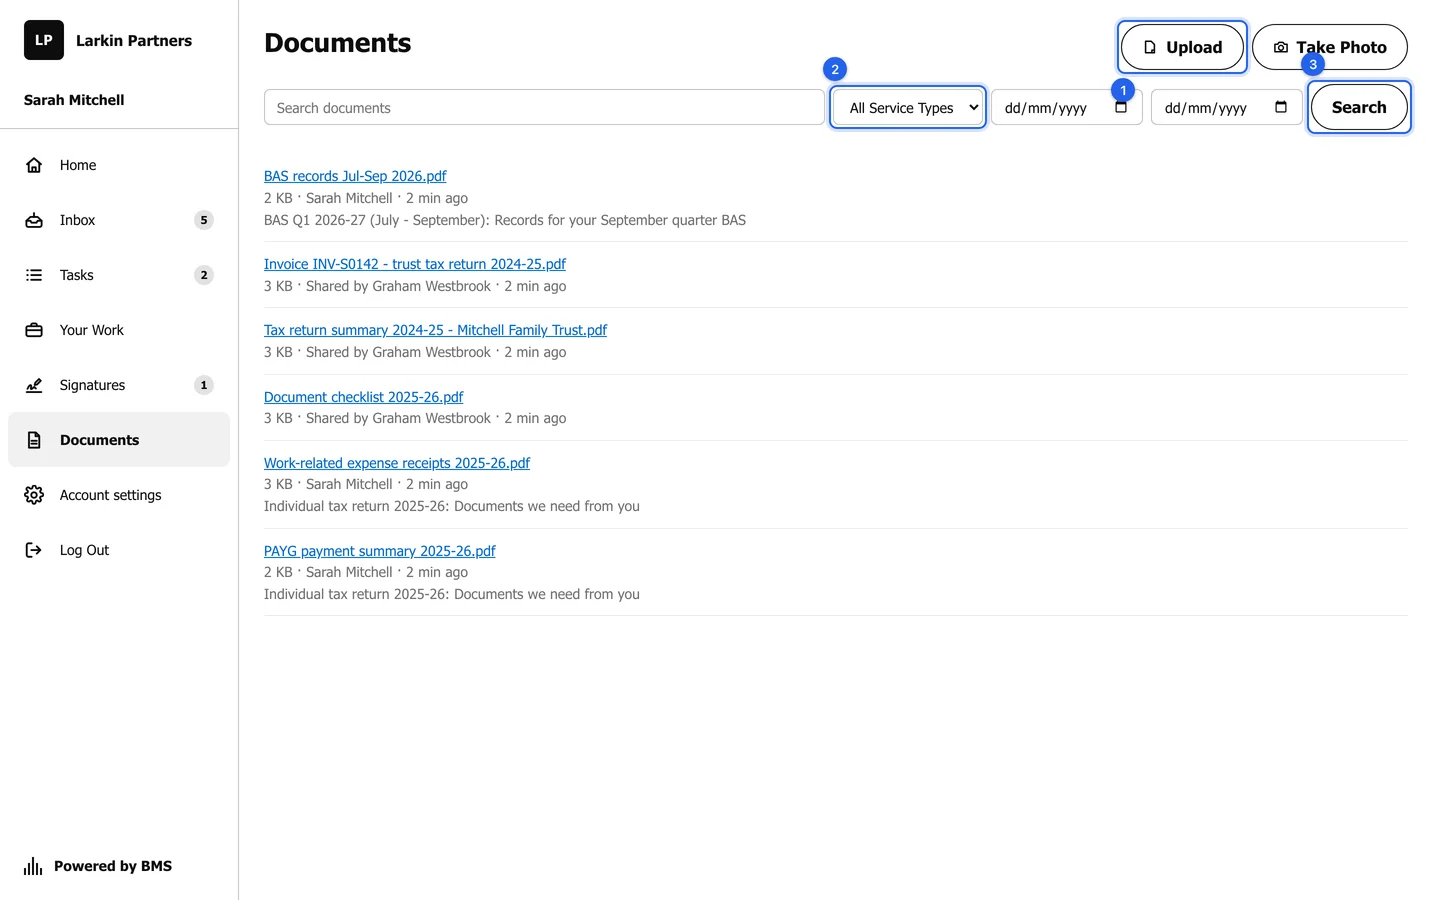Open Tasks from the sidebar
The height and width of the screenshot is (900, 1440).
pos(119,275)
